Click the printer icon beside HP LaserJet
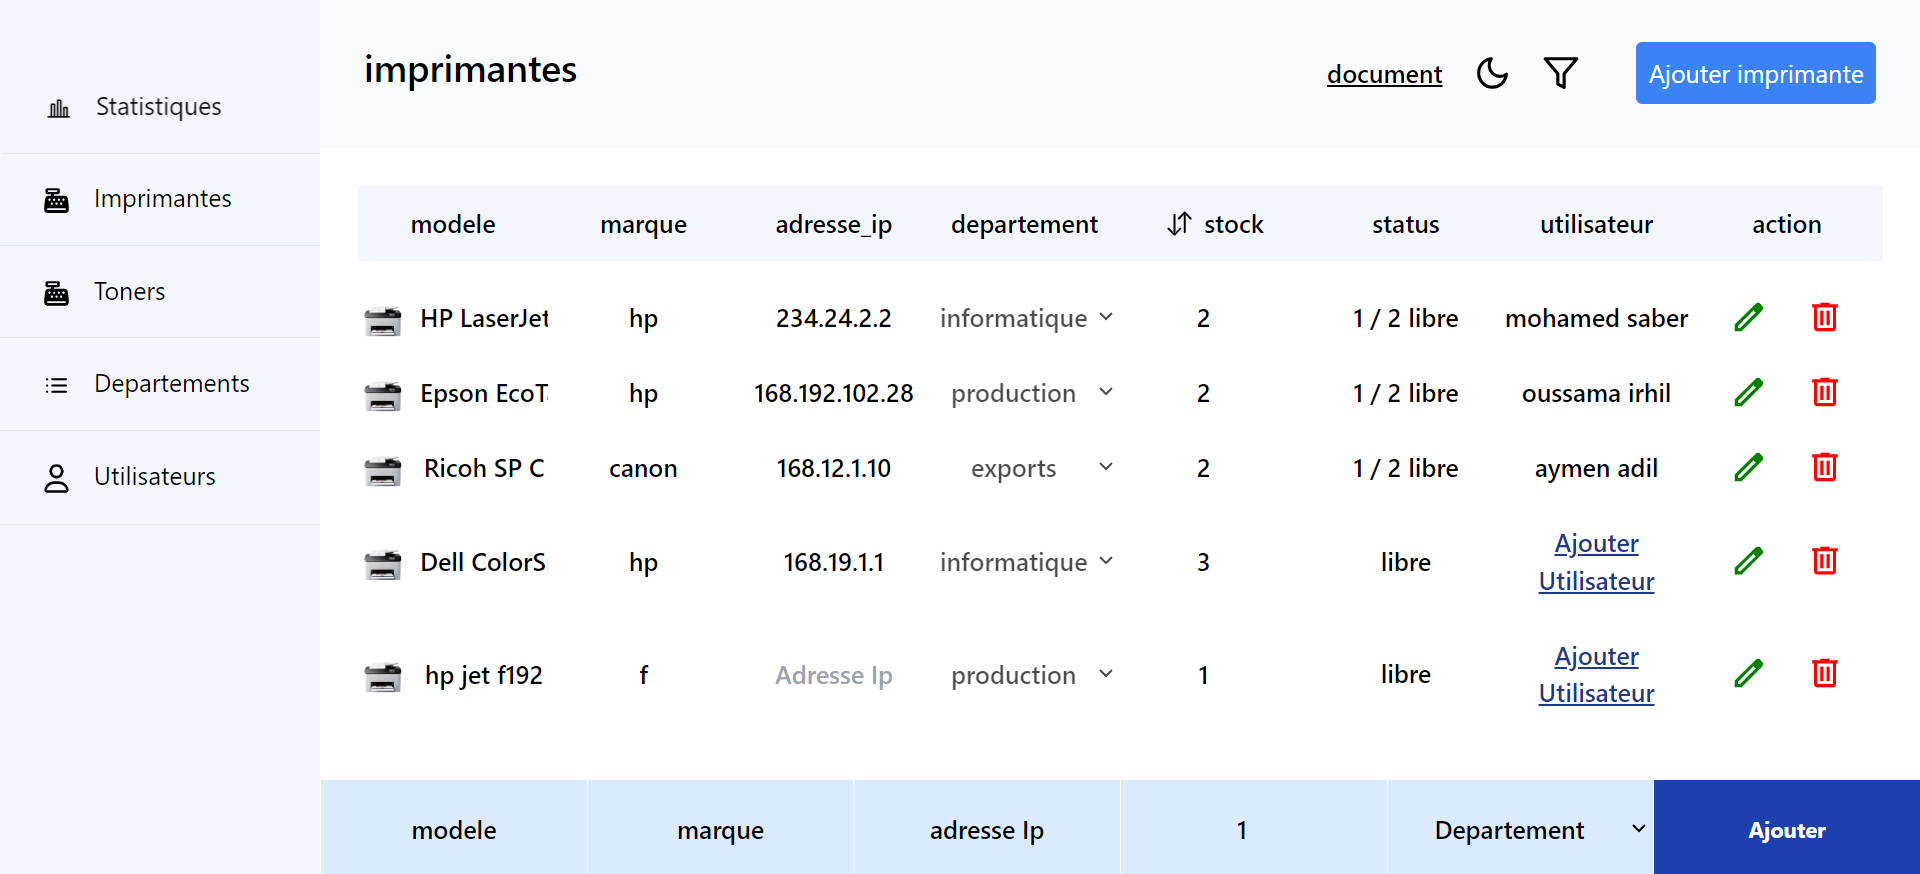This screenshot has width=1920, height=874. tap(382, 320)
